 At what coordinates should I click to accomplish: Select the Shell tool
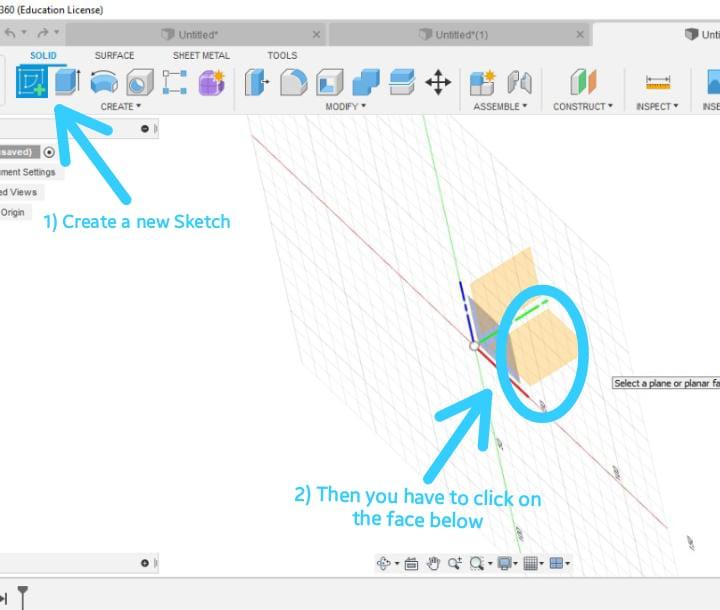tap(330, 82)
